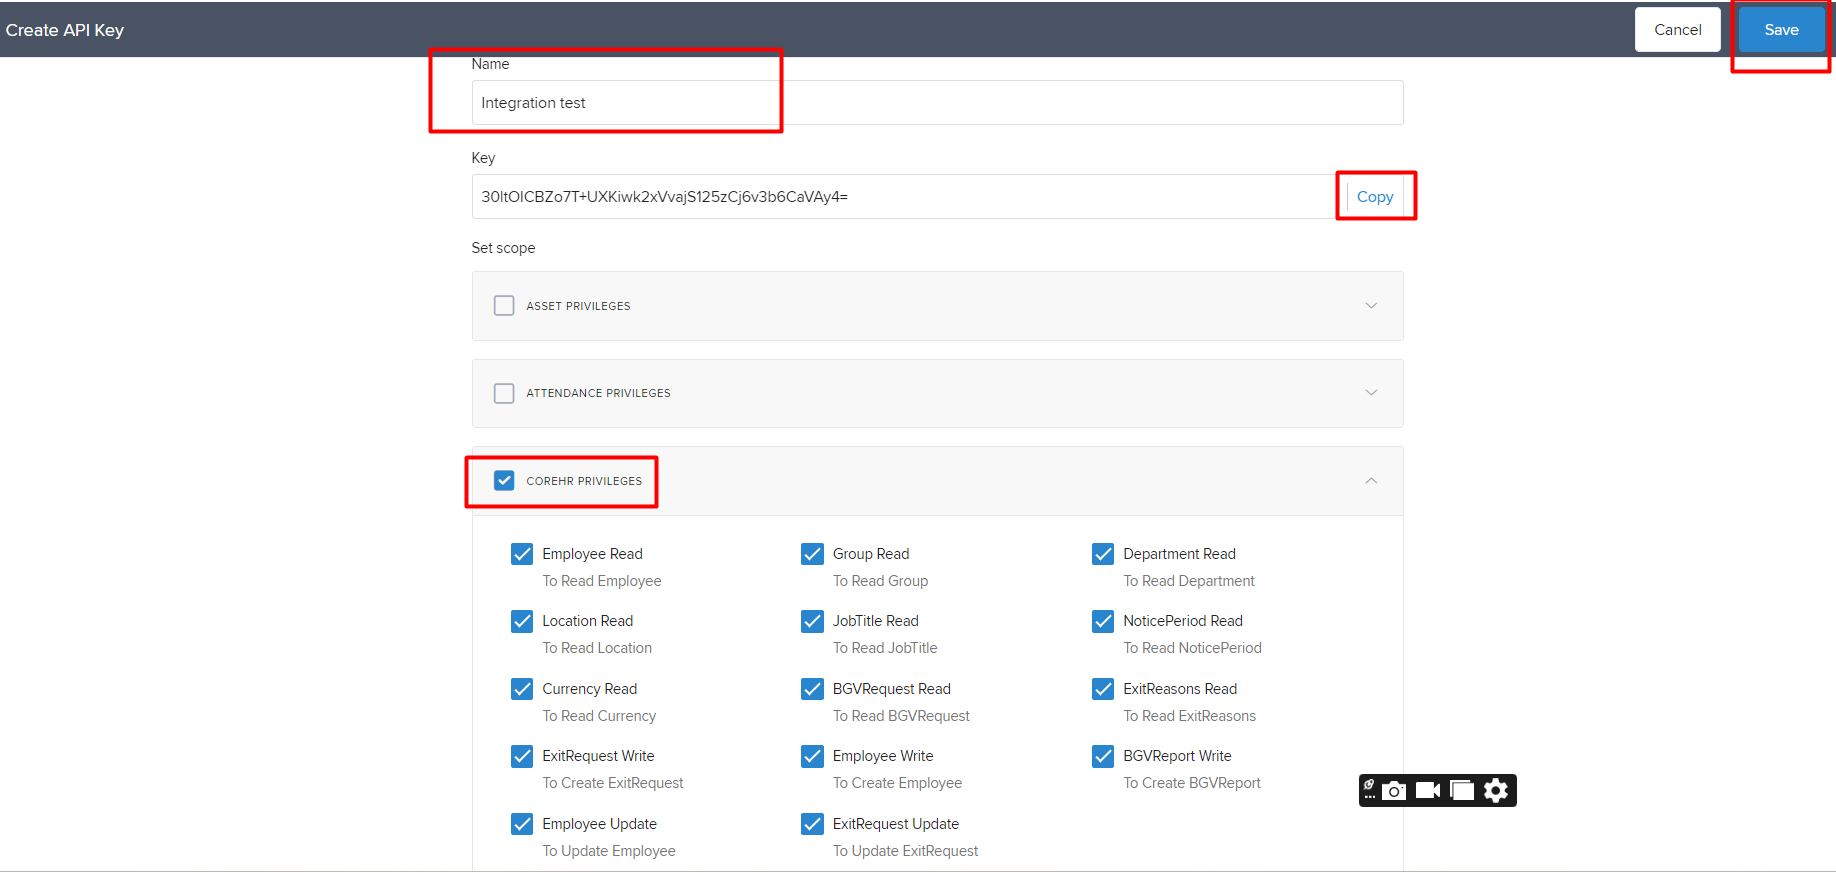Click the stacked windows gallery icon

coord(1462,791)
